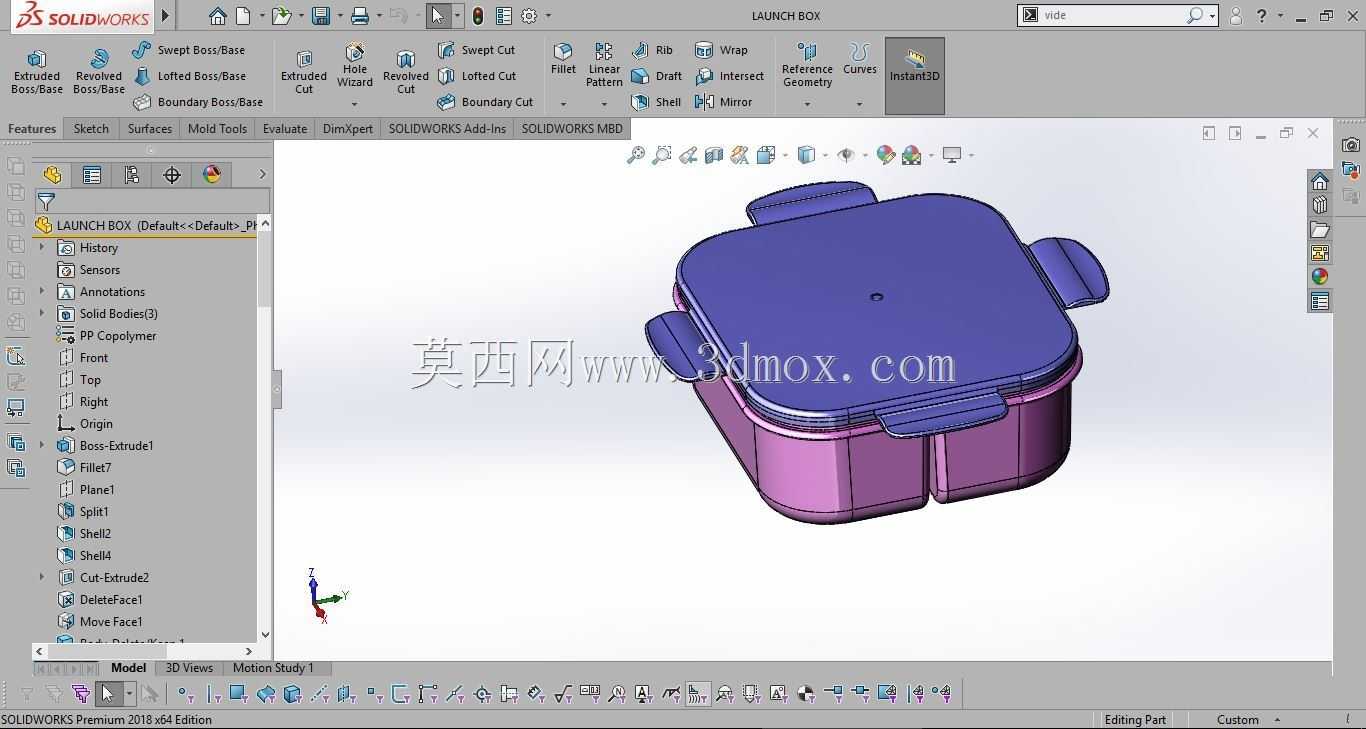Open the Mold Tools tab

(x=217, y=129)
